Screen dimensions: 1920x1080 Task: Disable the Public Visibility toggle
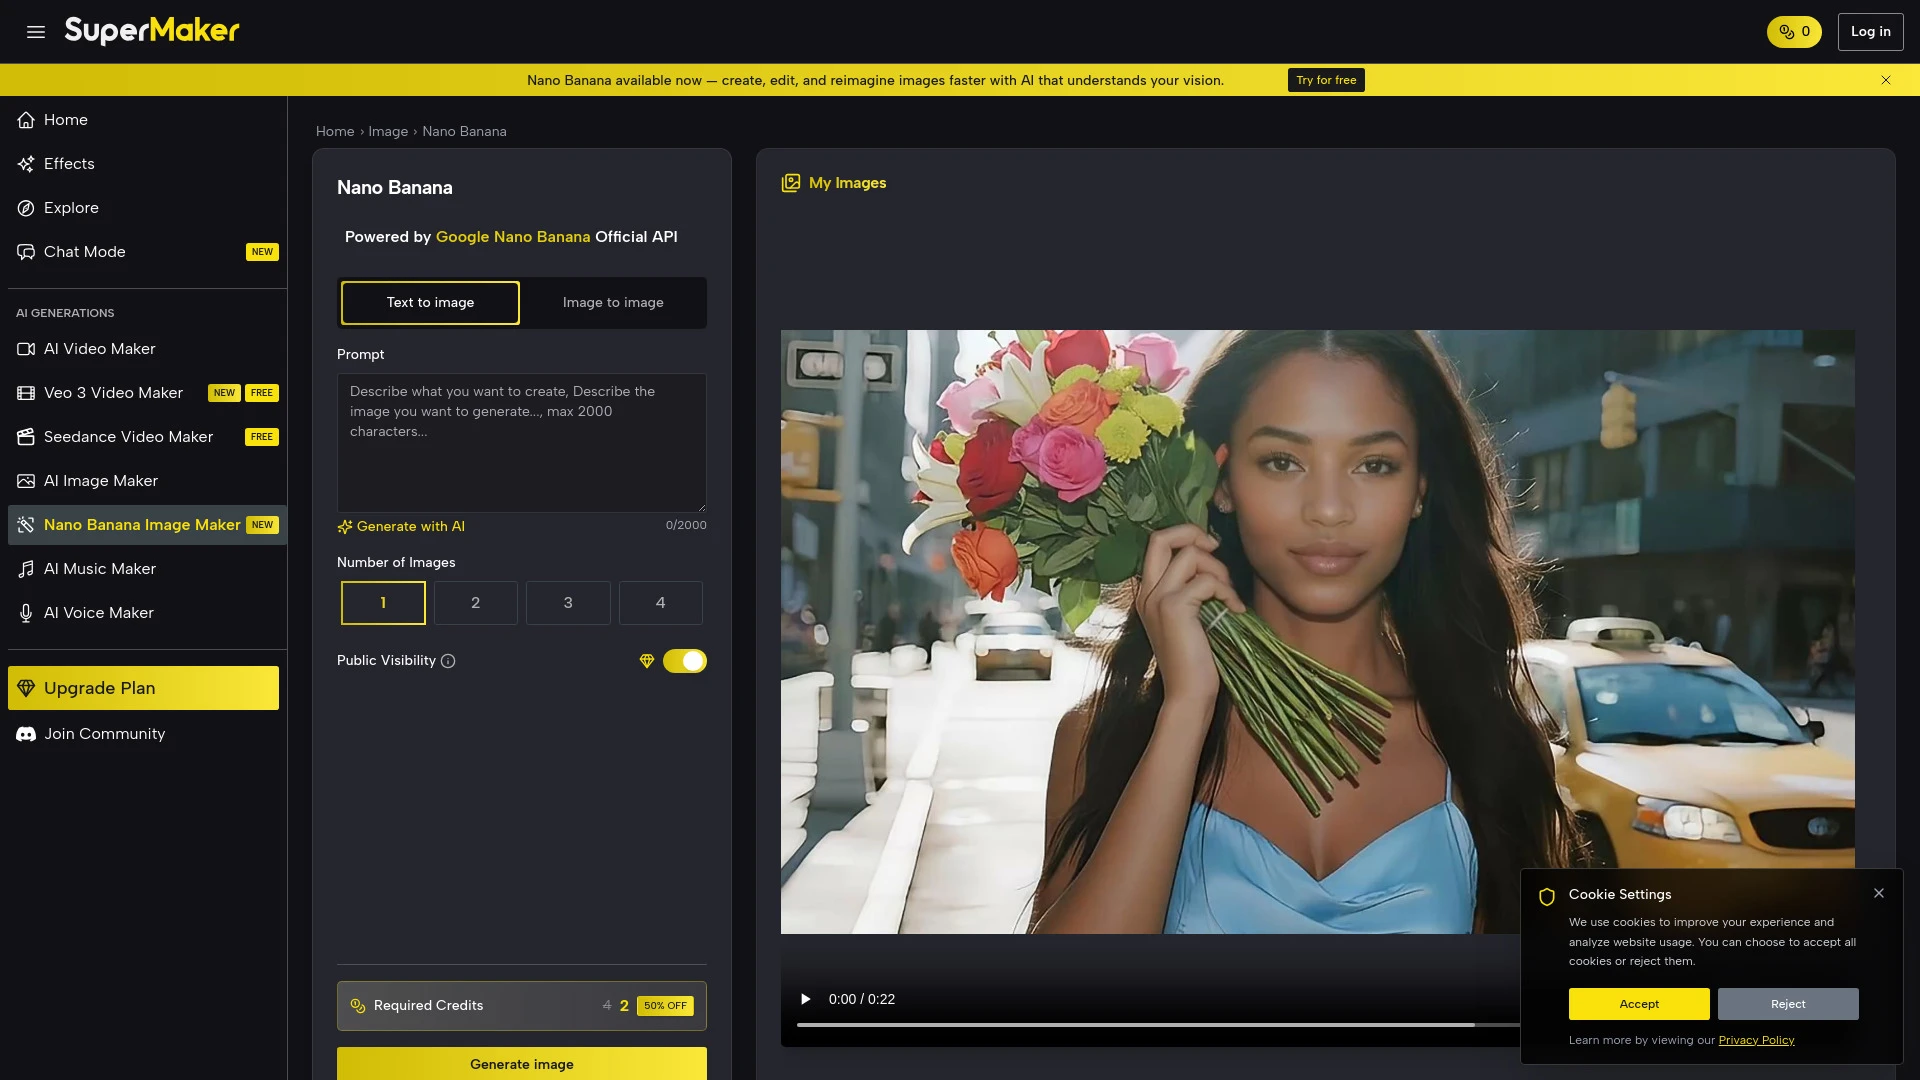[685, 660]
